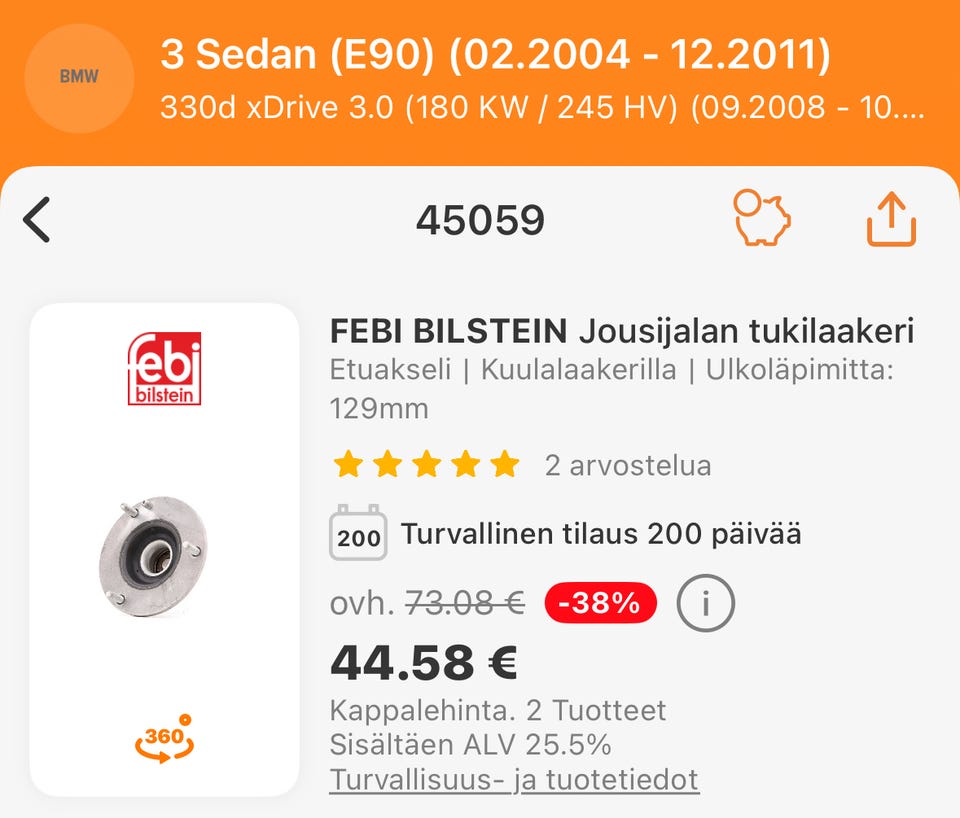Tap the -38% discount badge
960x818 pixels.
(600, 603)
